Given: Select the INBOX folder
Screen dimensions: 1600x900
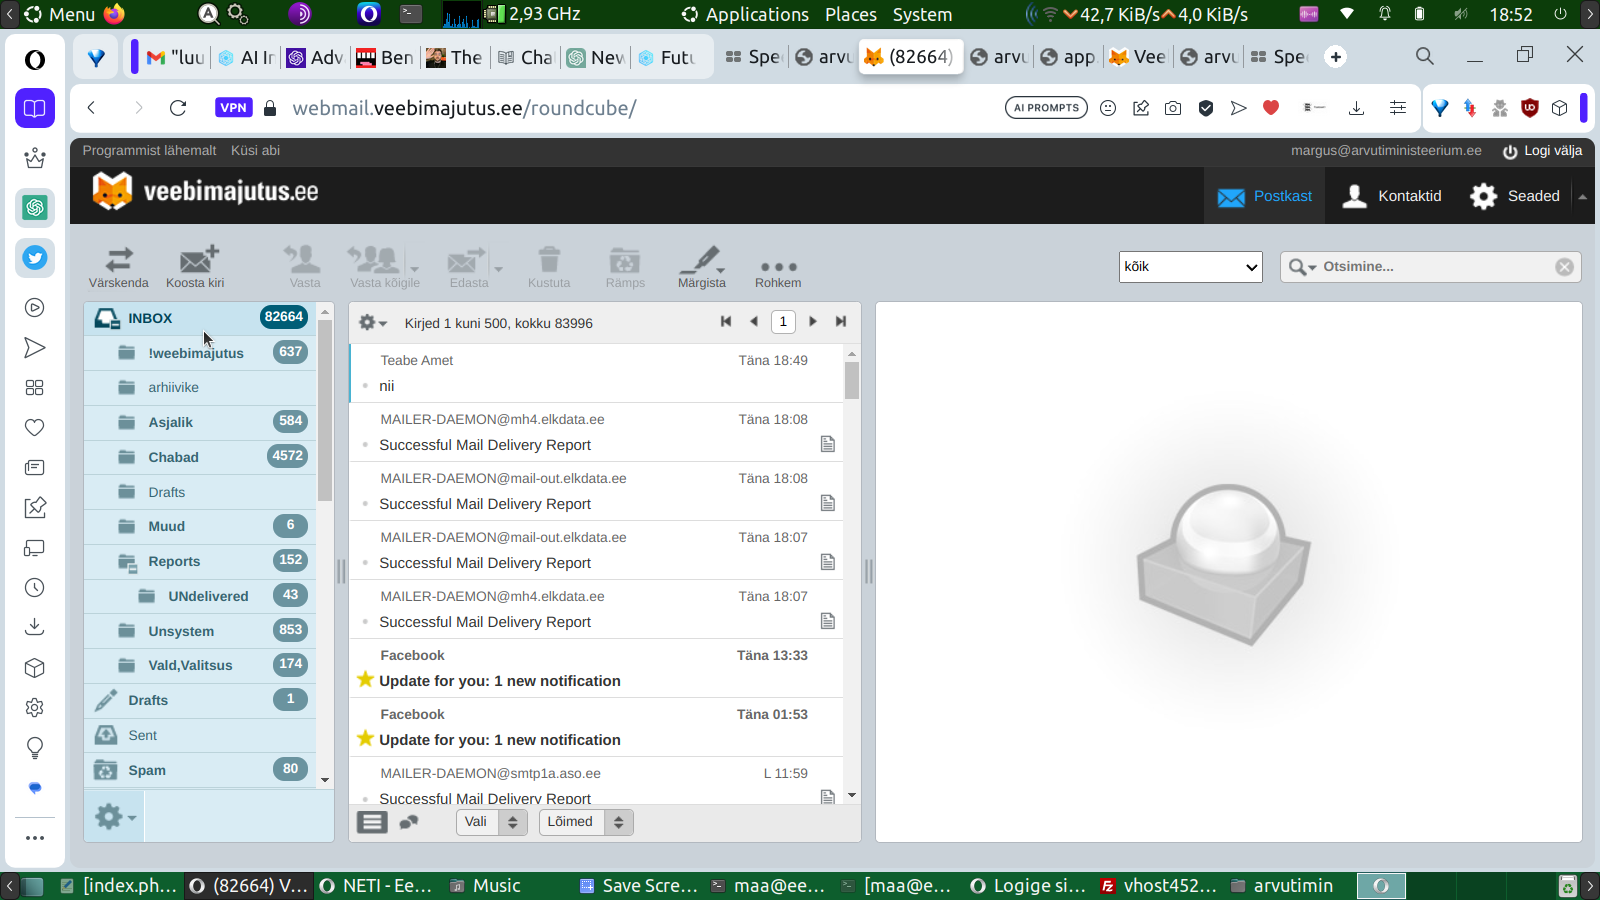Looking at the screenshot, I should click(x=200, y=318).
